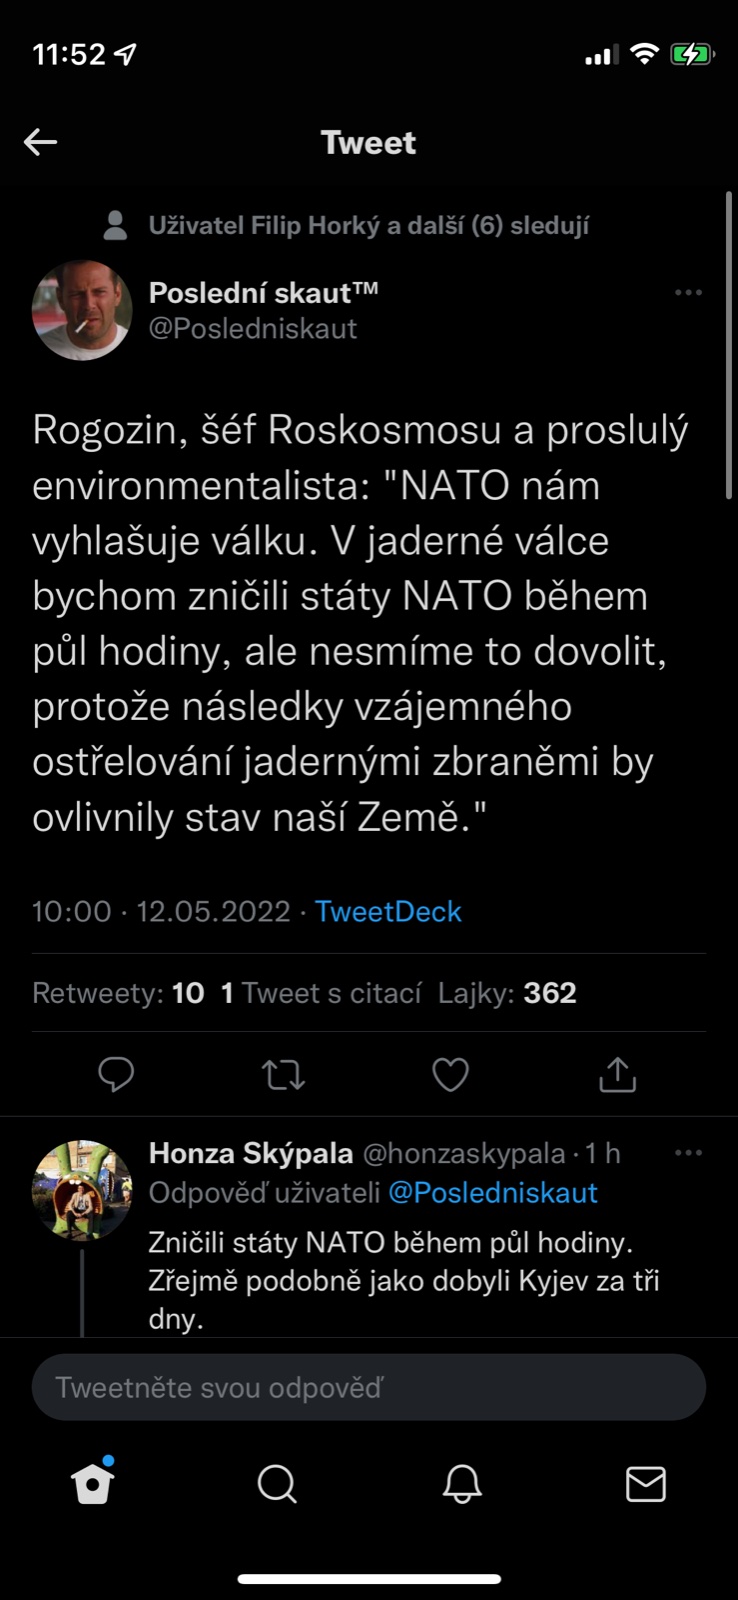View the list of 10 Retweety
Viewport: 738px width, 1600px height.
coord(118,993)
